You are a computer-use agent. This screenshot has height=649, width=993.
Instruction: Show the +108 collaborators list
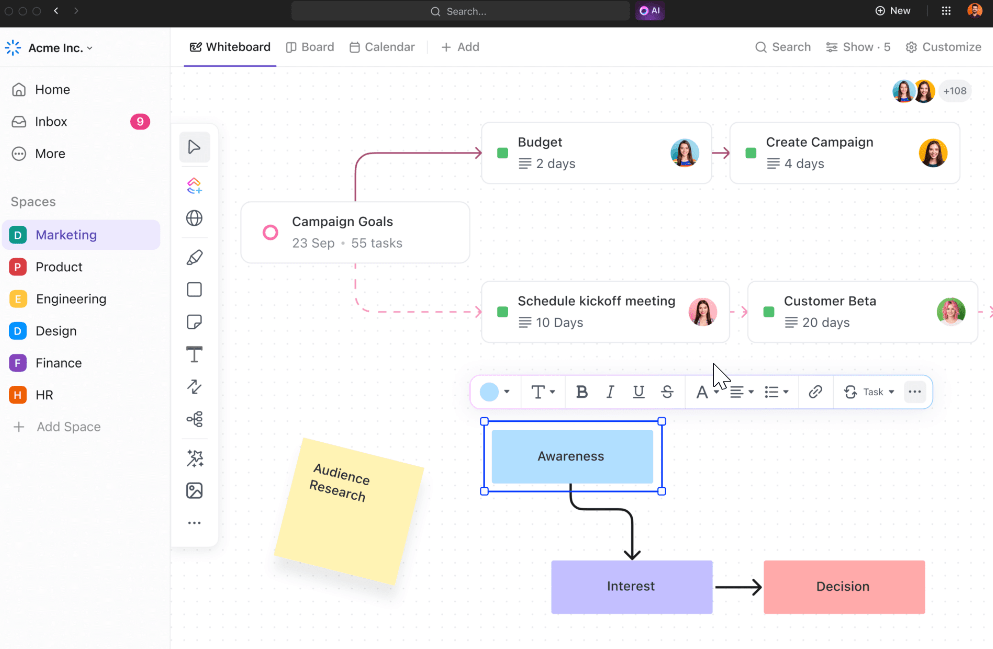tap(954, 91)
